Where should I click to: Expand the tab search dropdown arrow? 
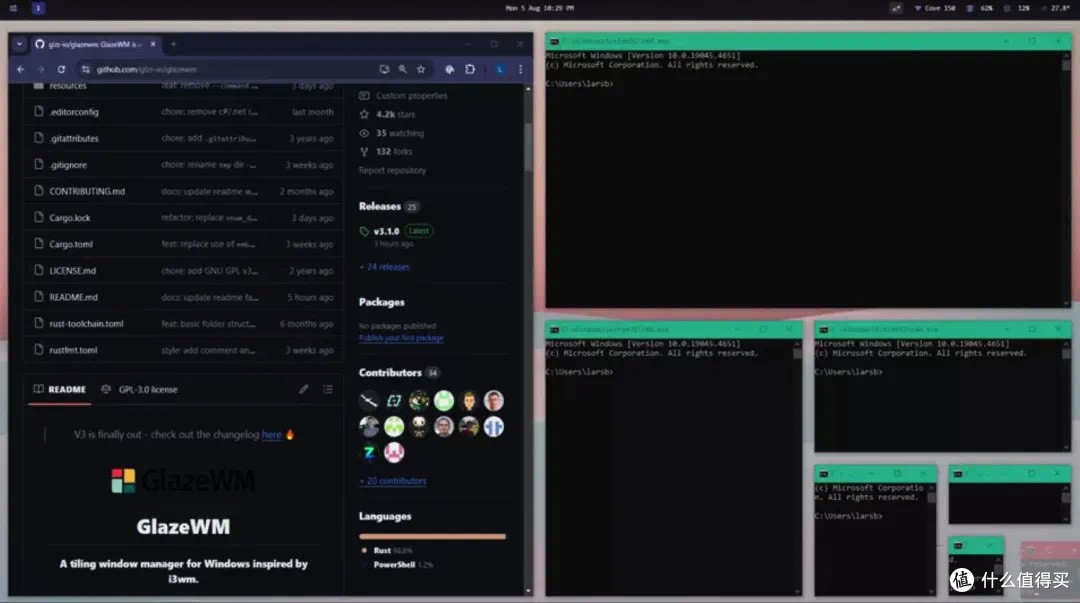[x=19, y=44]
